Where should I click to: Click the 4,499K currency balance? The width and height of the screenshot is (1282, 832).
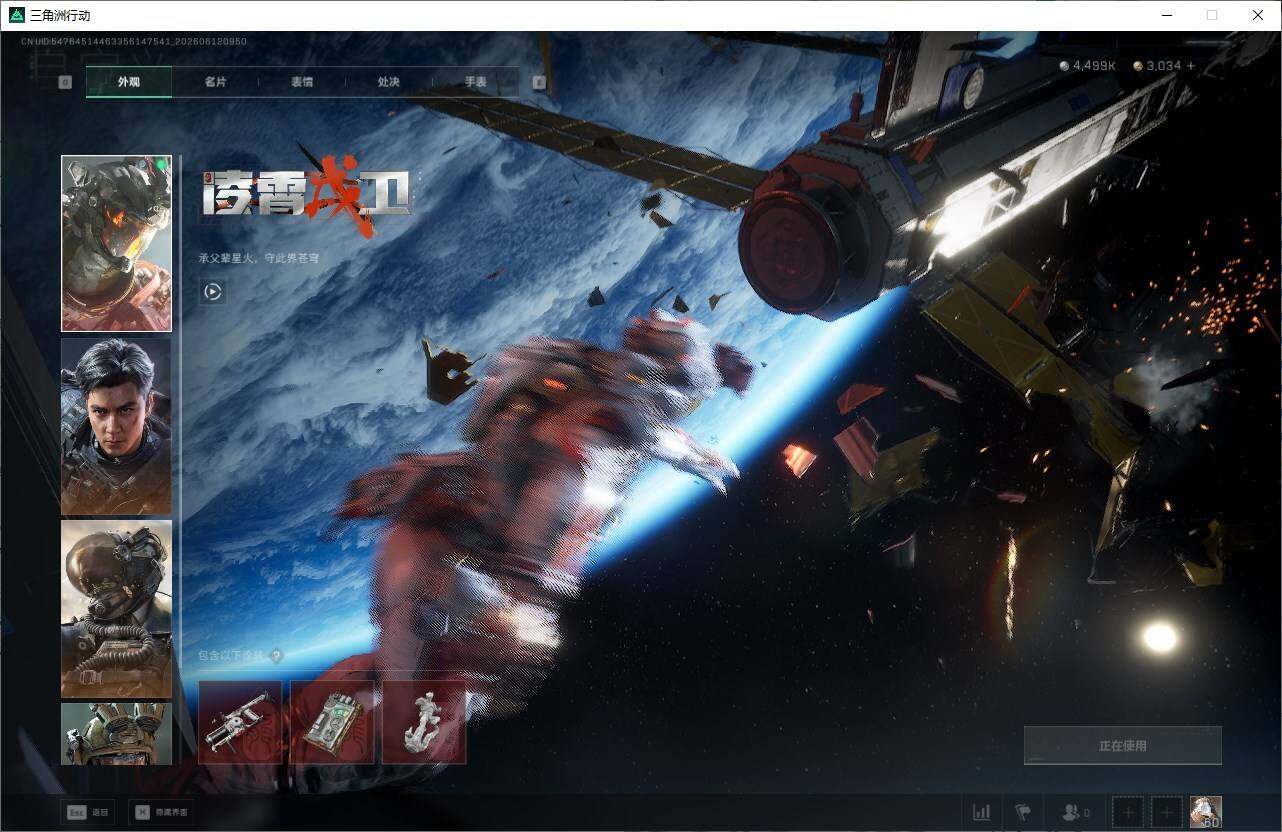tap(1088, 66)
